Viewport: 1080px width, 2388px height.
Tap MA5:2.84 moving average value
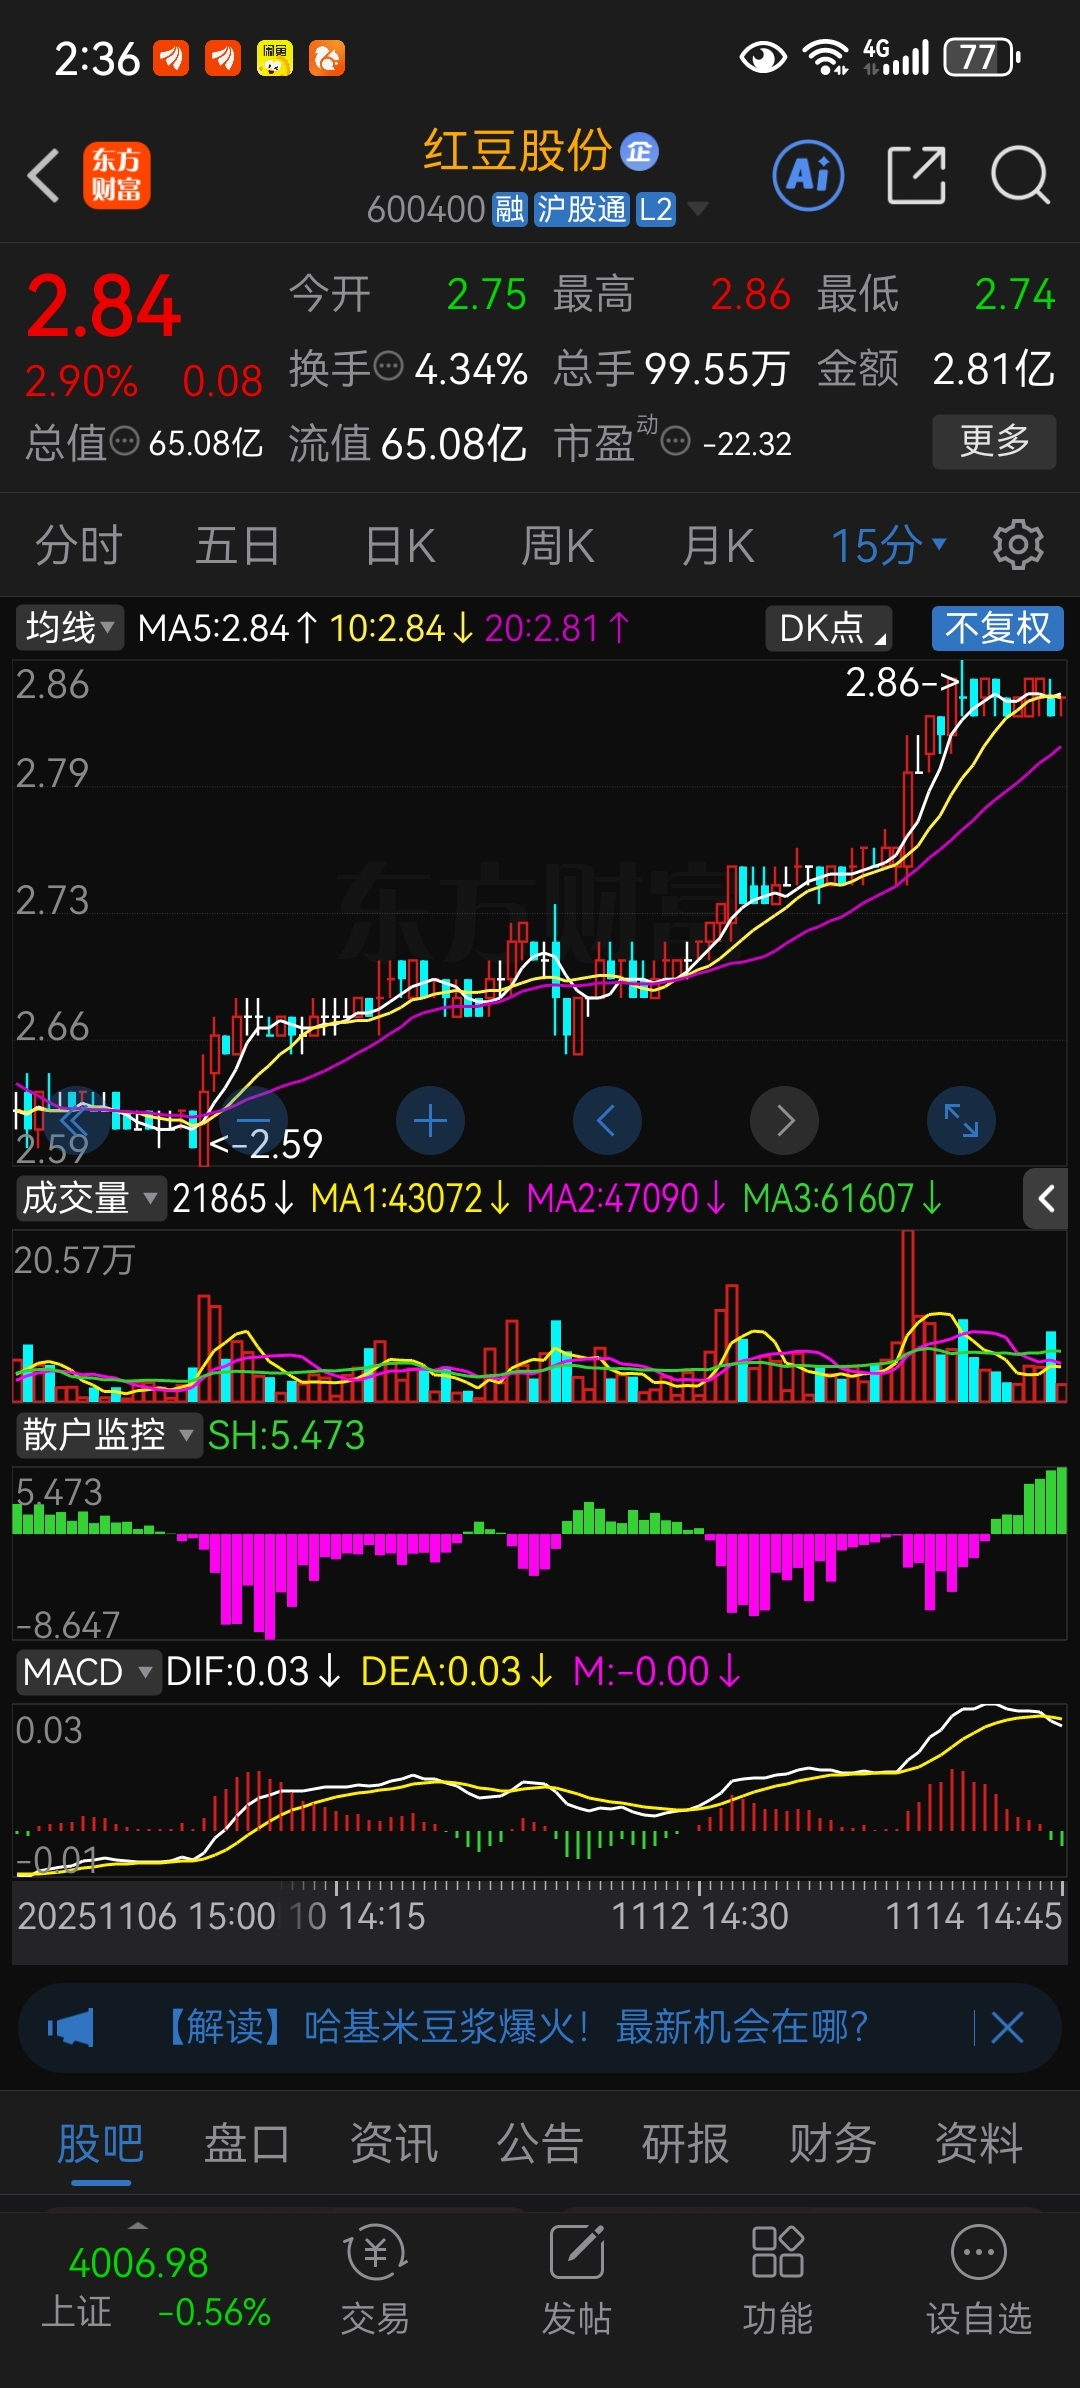click(228, 628)
